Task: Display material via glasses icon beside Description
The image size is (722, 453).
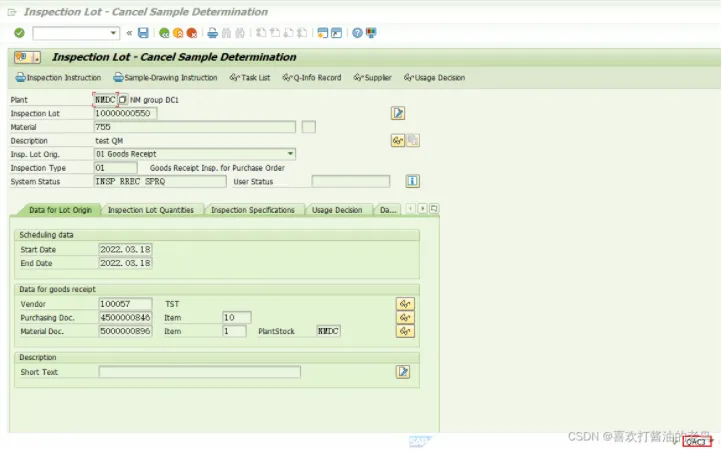Action: coord(398,140)
